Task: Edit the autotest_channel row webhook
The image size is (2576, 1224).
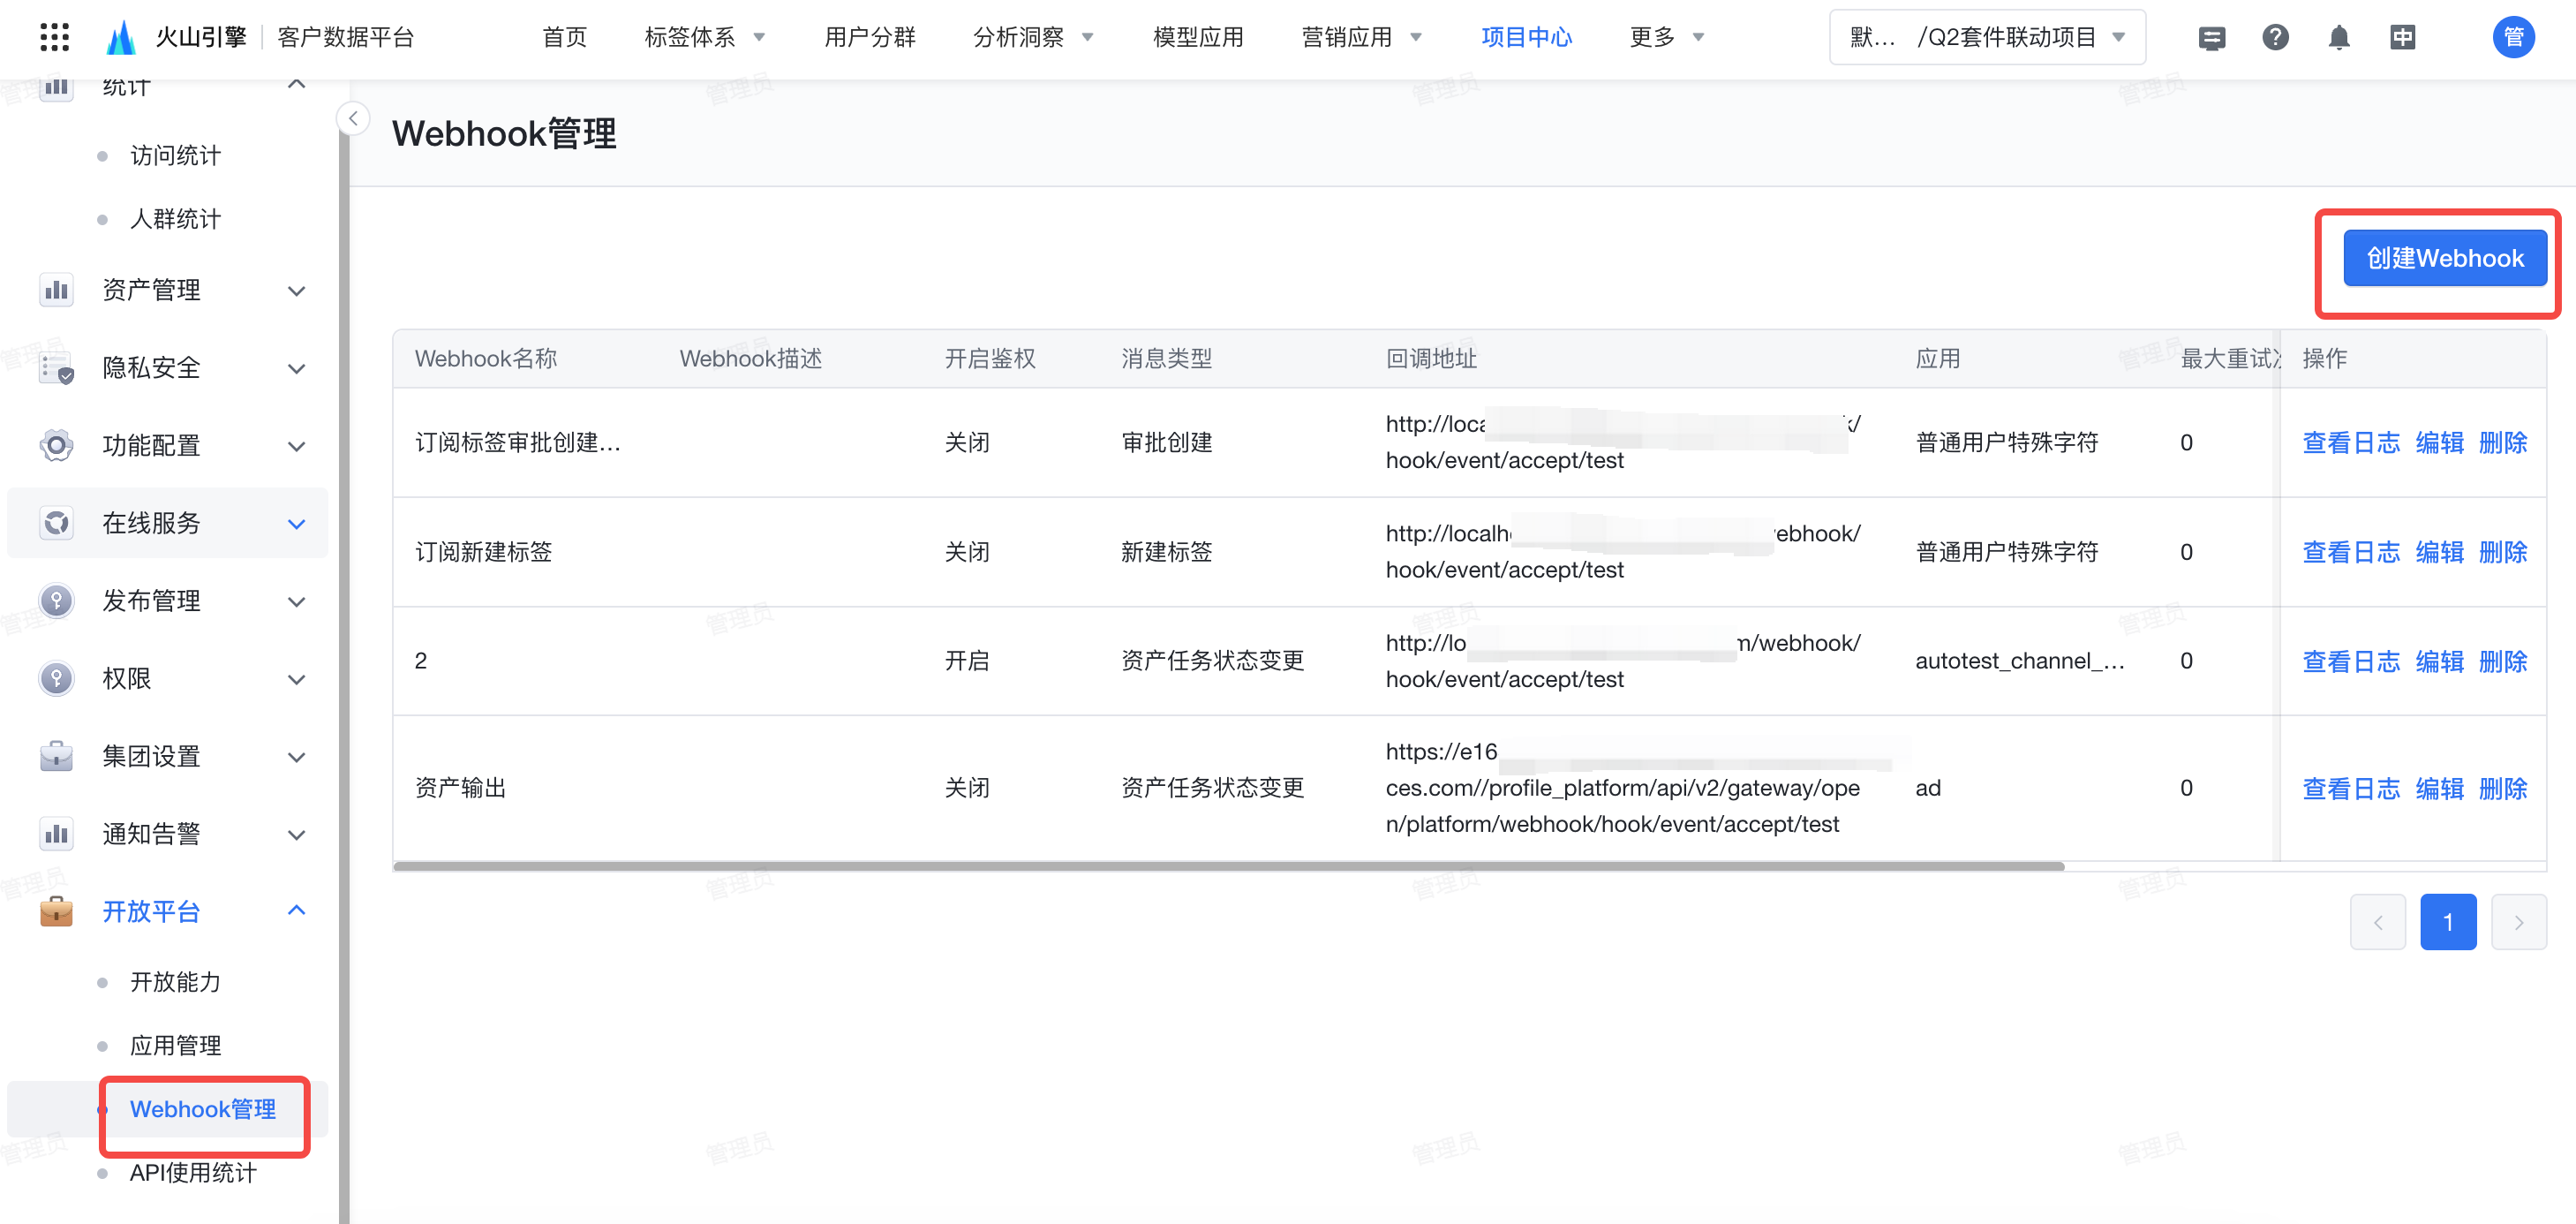Action: click(2439, 661)
